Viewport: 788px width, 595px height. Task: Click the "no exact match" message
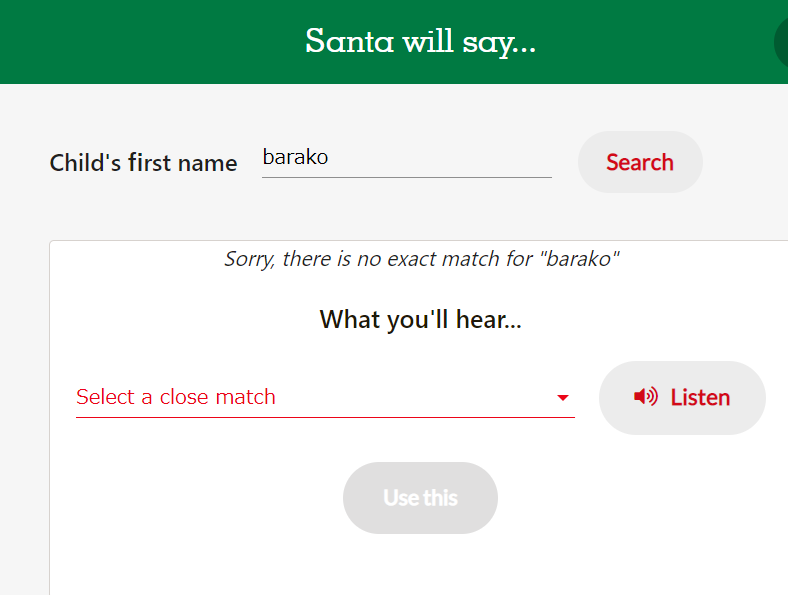point(421,260)
